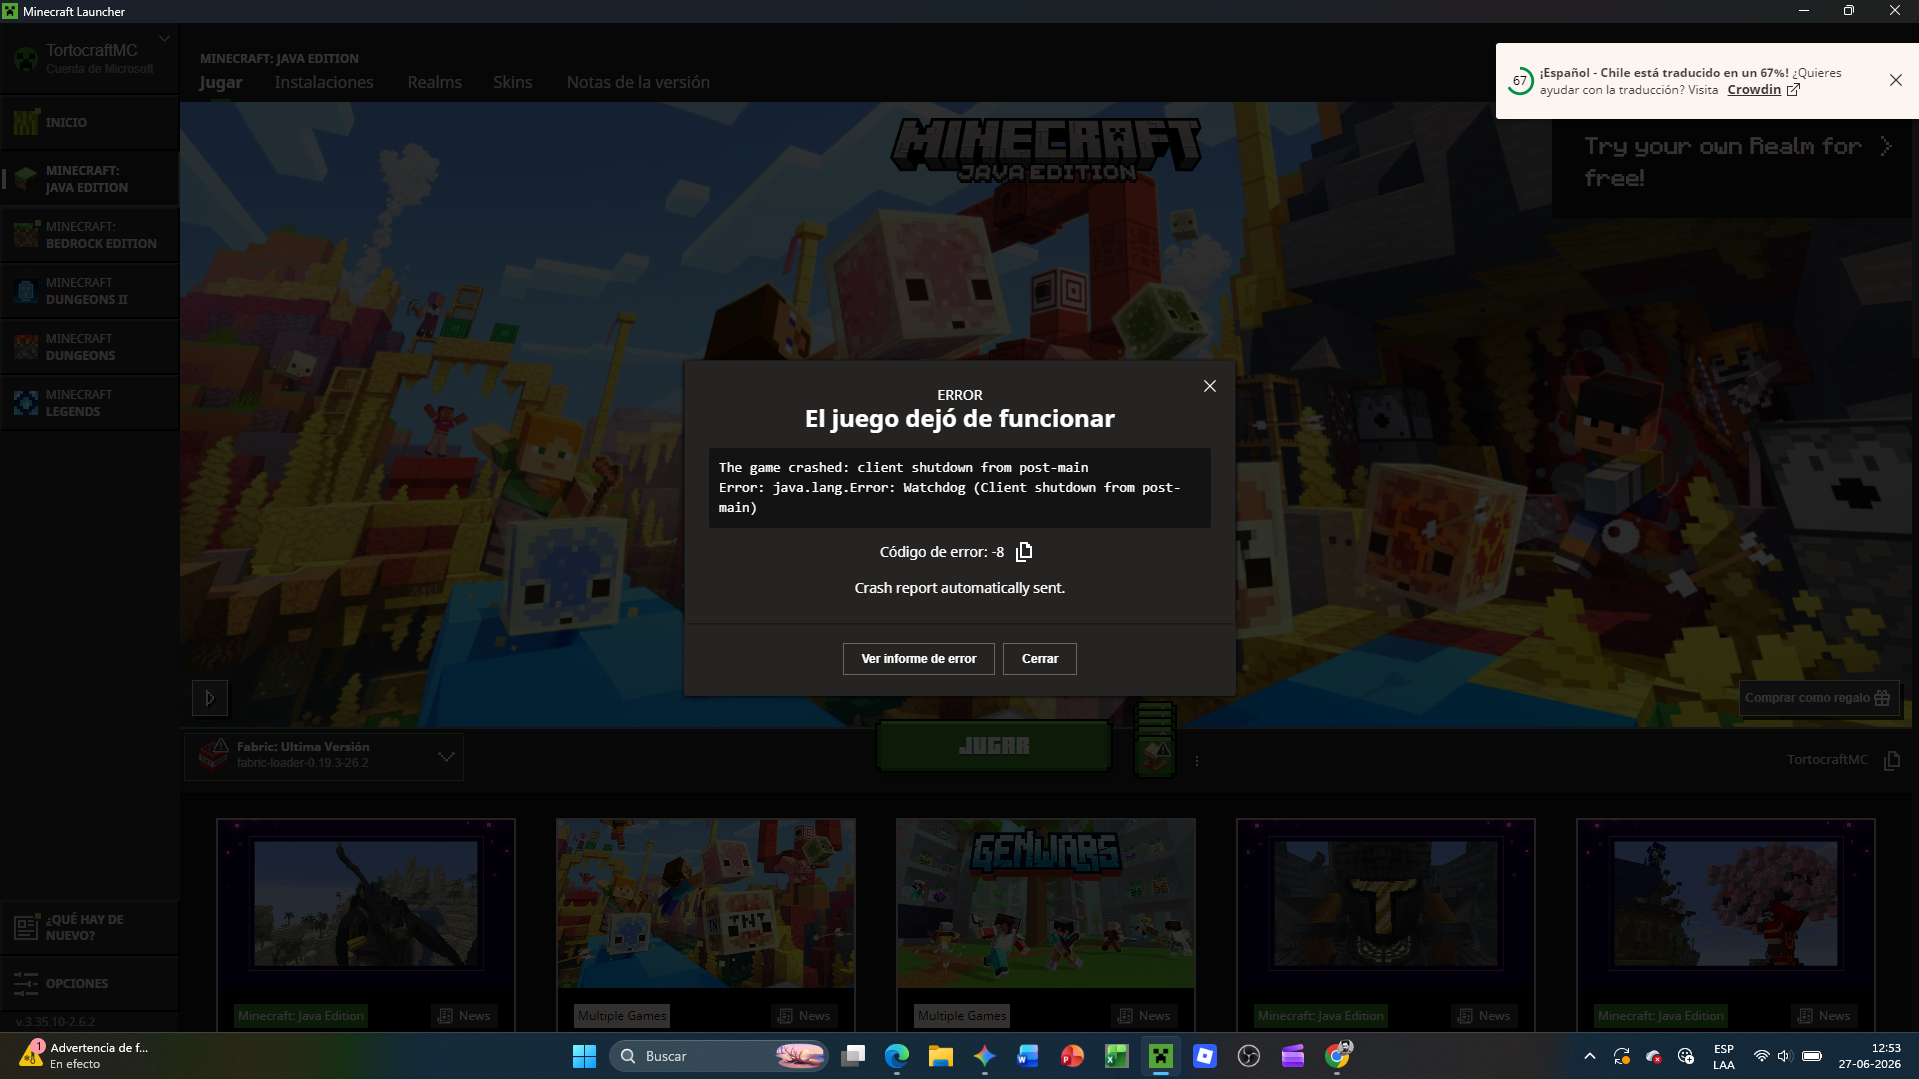Image resolution: width=1919 pixels, height=1079 pixels.
Task: Switch to the Jugar tab
Action: pos(220,82)
